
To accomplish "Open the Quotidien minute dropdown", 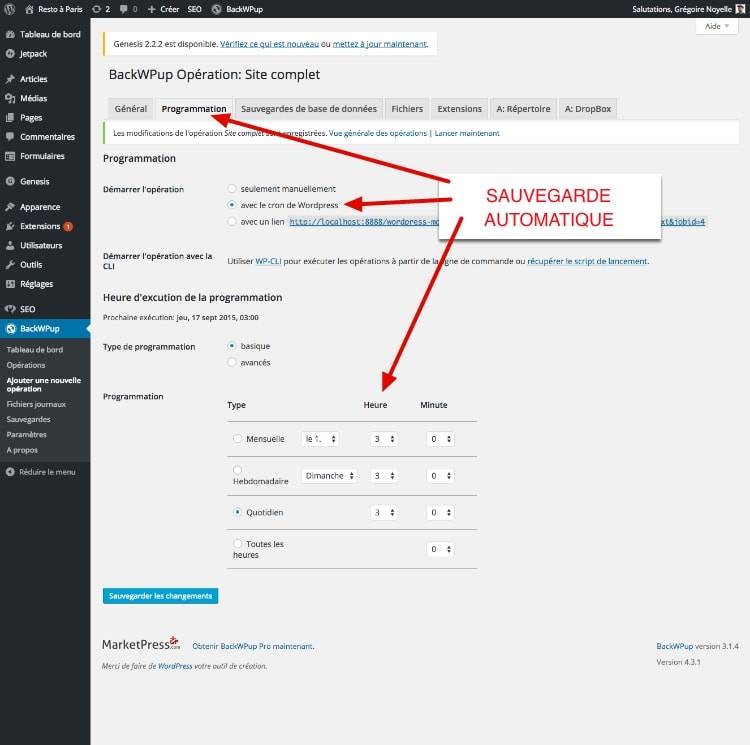I will (440, 513).
